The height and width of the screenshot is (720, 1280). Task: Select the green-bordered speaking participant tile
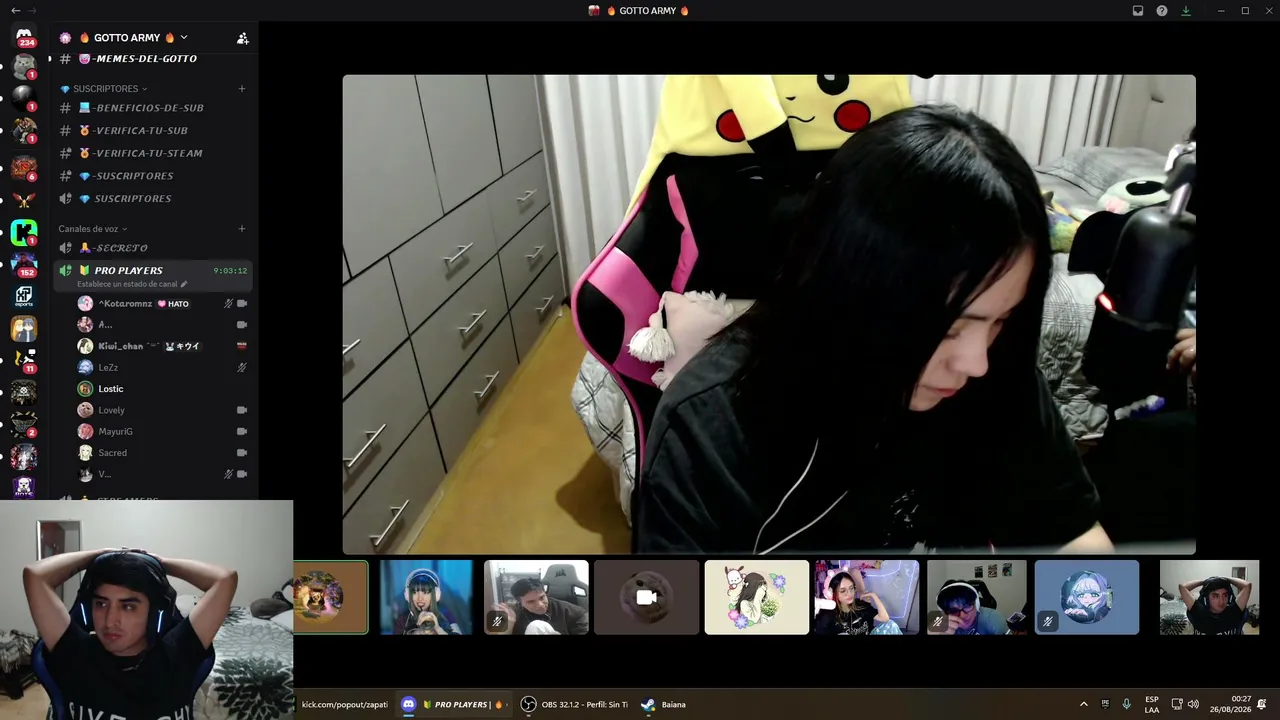(331, 597)
